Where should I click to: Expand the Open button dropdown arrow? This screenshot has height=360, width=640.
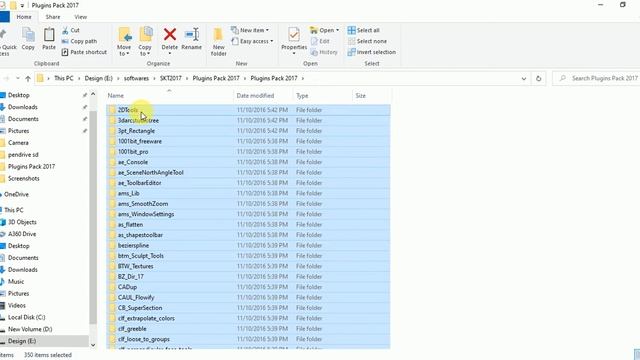(x=338, y=30)
